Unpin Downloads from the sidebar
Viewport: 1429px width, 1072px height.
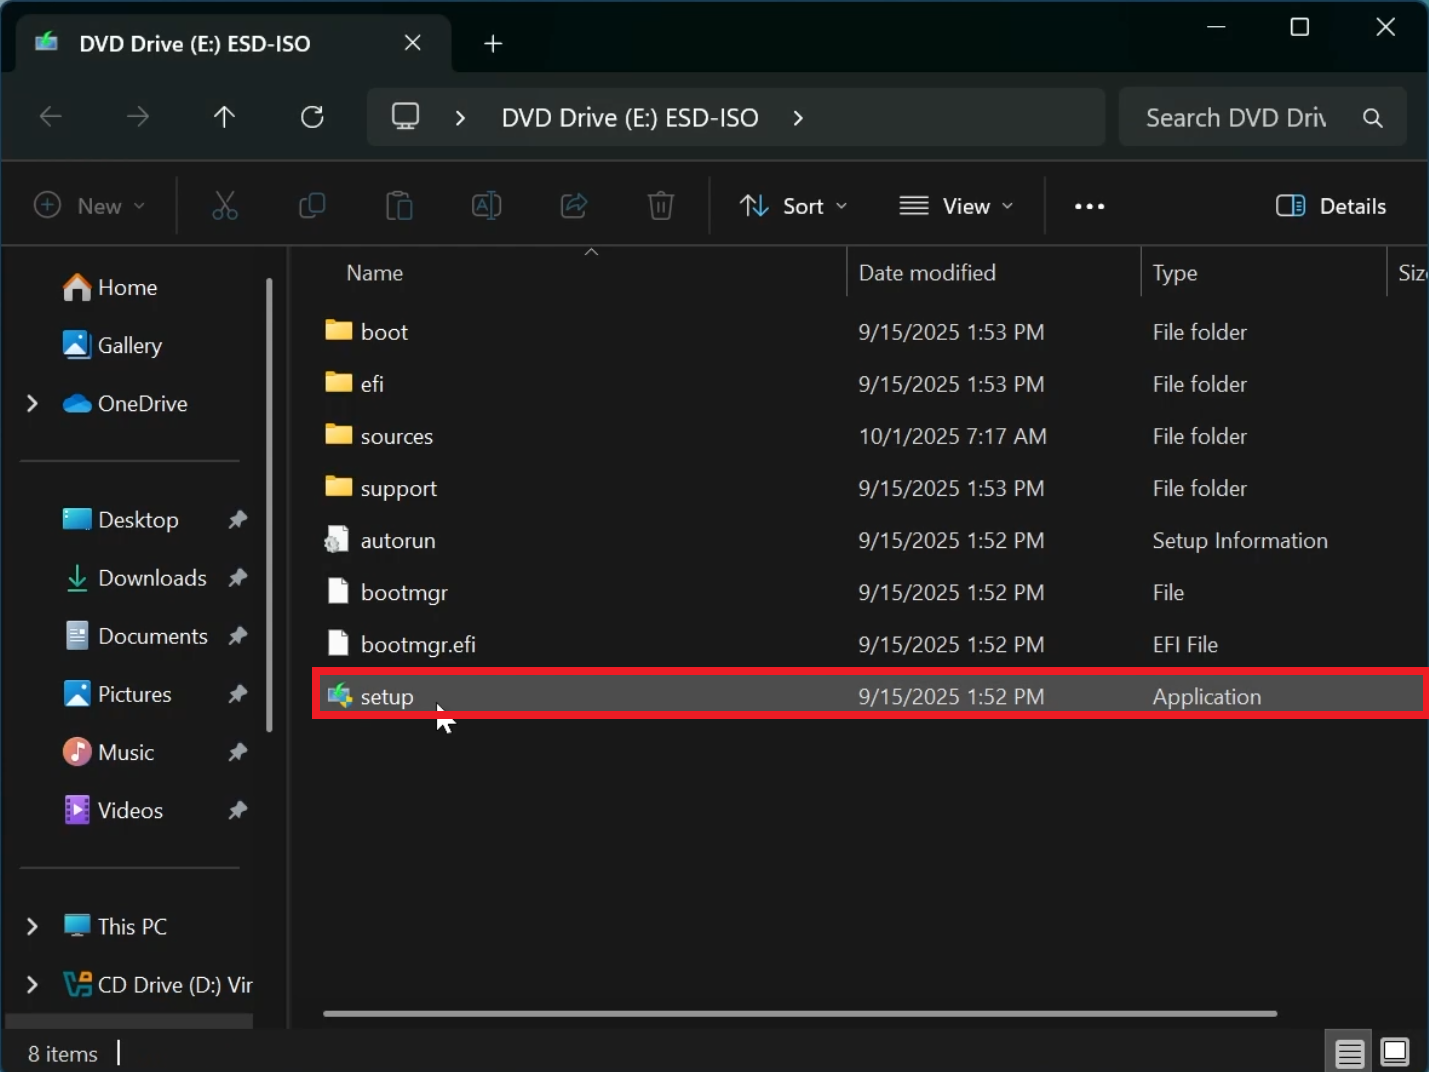tap(237, 578)
